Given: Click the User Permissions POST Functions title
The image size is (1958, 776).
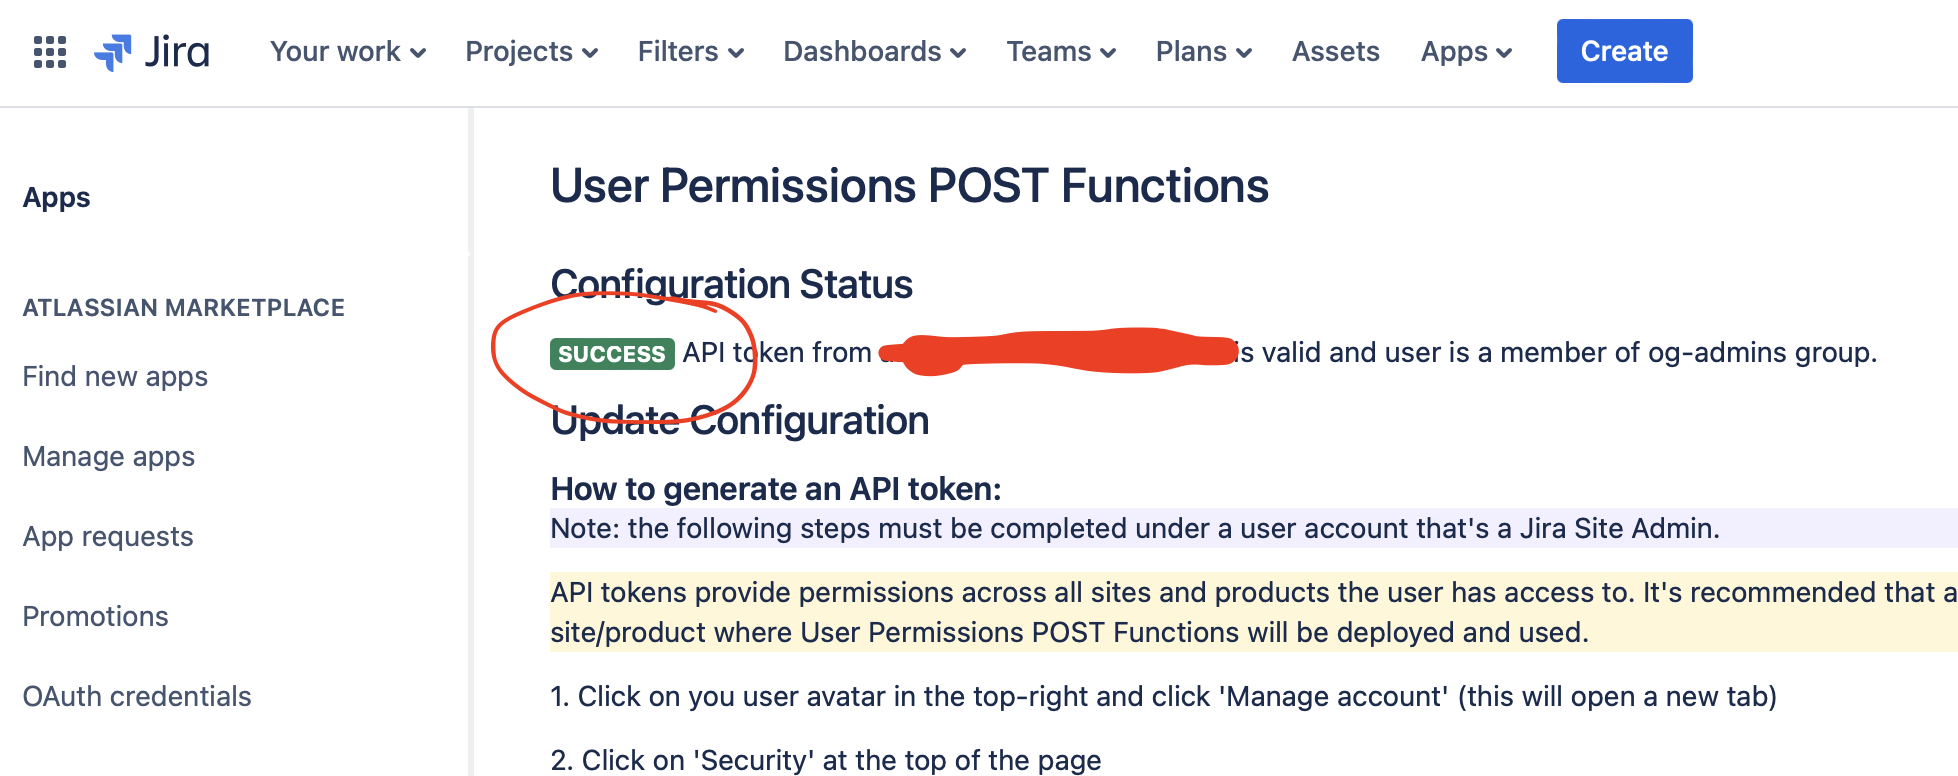Looking at the screenshot, I should [x=909, y=186].
